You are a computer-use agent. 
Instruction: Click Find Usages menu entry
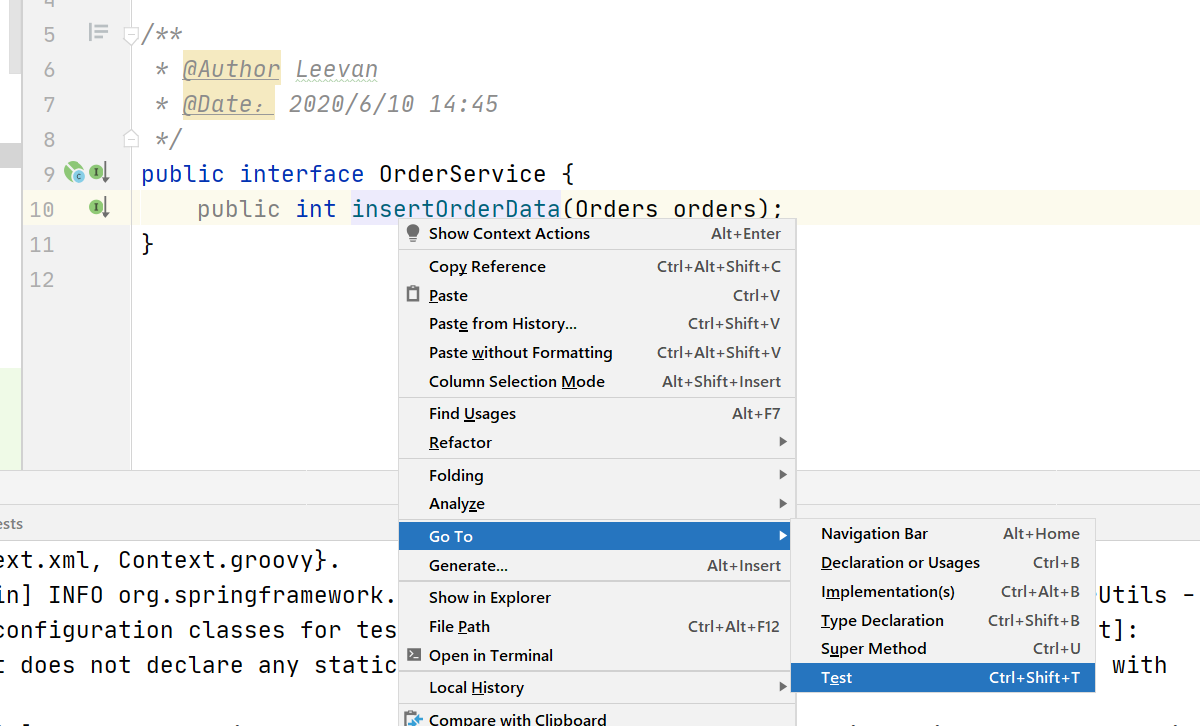(597, 414)
